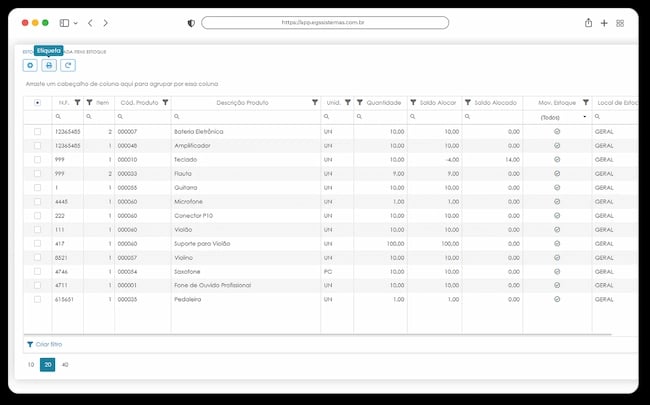
Task: Click the add new record plus icon
Action: [30, 65]
